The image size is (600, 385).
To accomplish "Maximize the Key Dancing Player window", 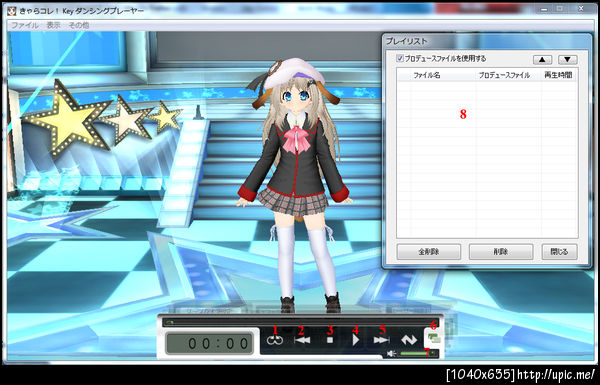I will 559,9.
